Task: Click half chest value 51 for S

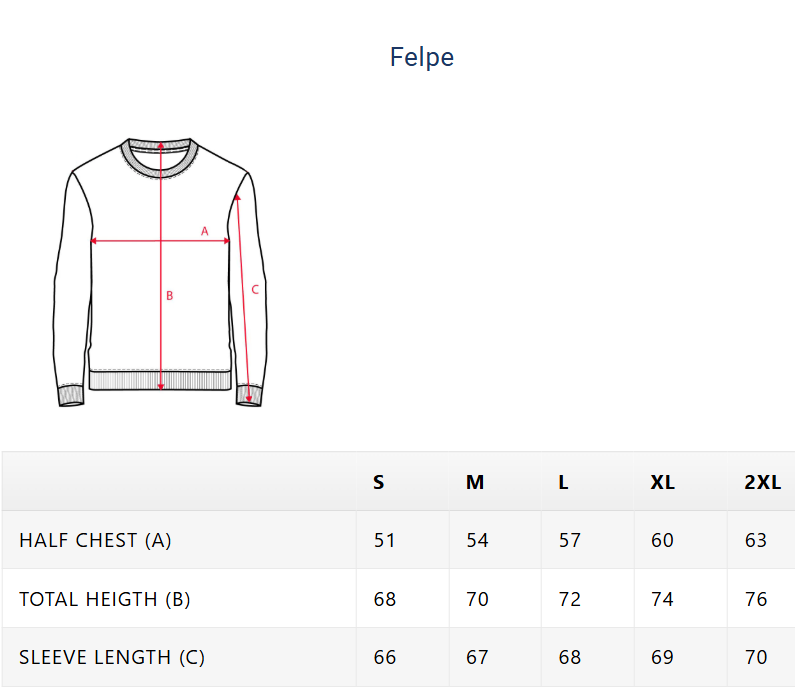Action: 385,540
